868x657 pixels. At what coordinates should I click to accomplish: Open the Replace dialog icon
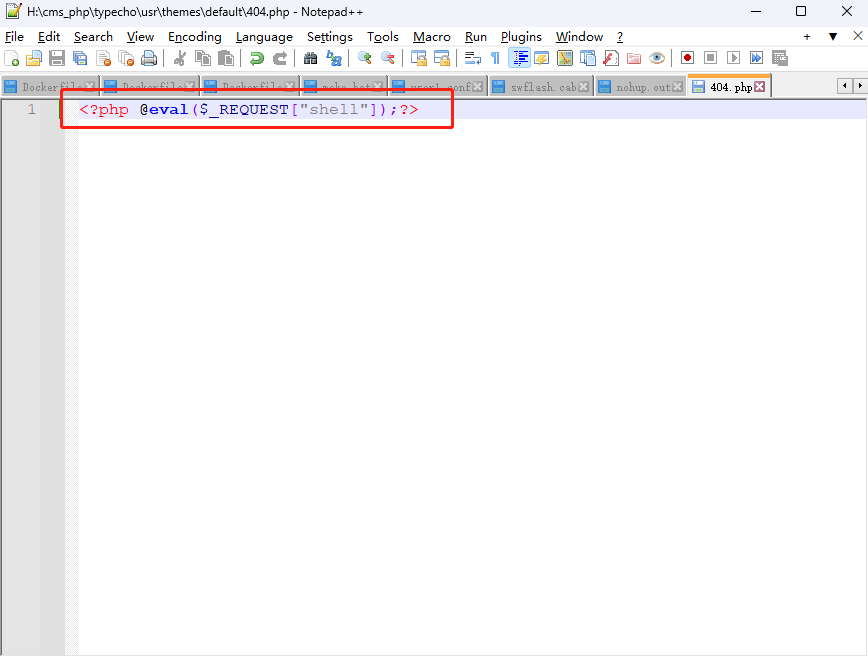point(334,58)
